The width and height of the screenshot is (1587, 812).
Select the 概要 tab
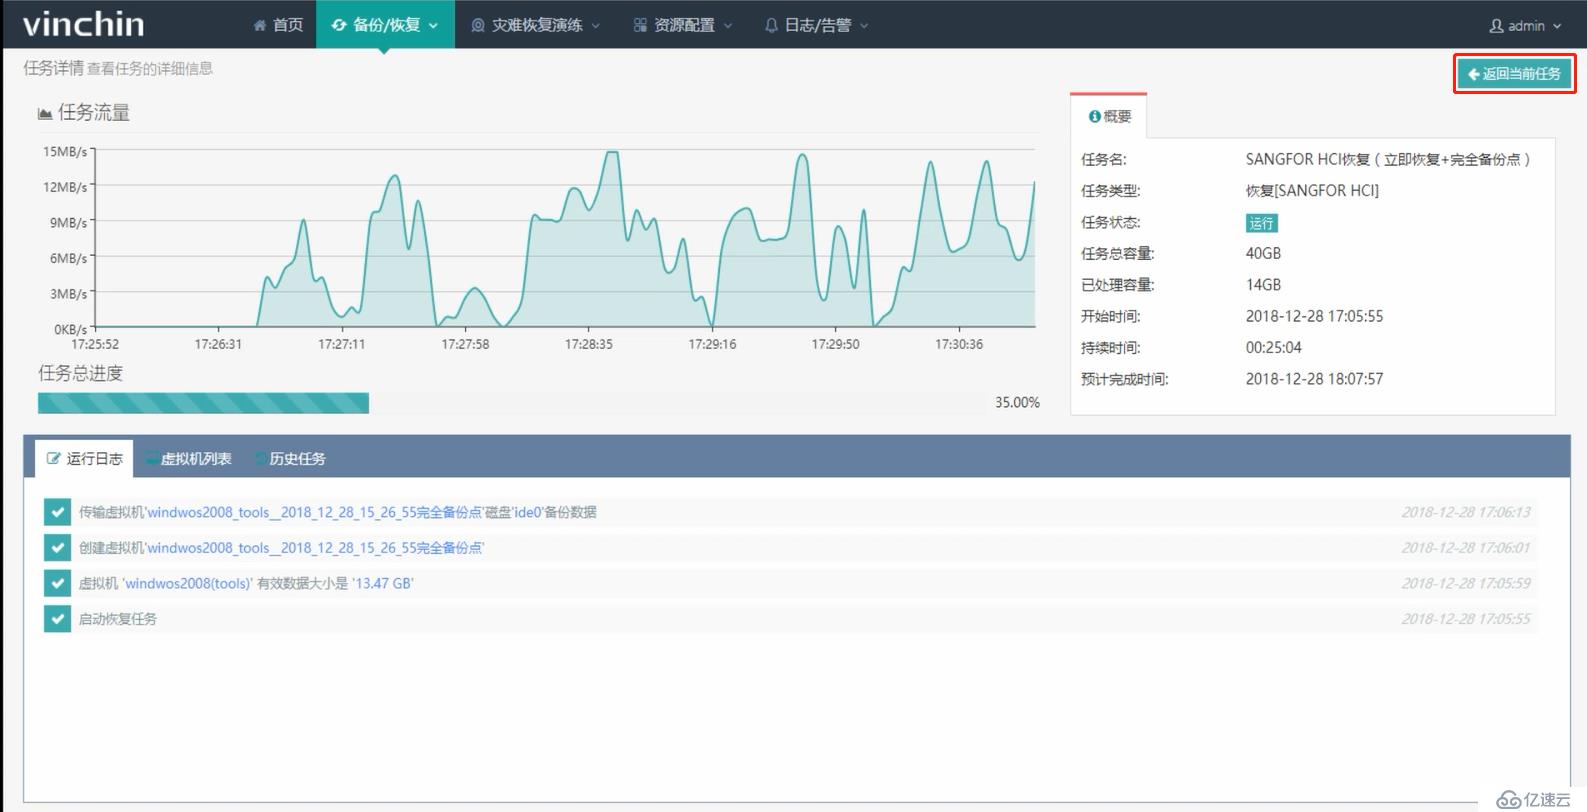[x=1109, y=116]
